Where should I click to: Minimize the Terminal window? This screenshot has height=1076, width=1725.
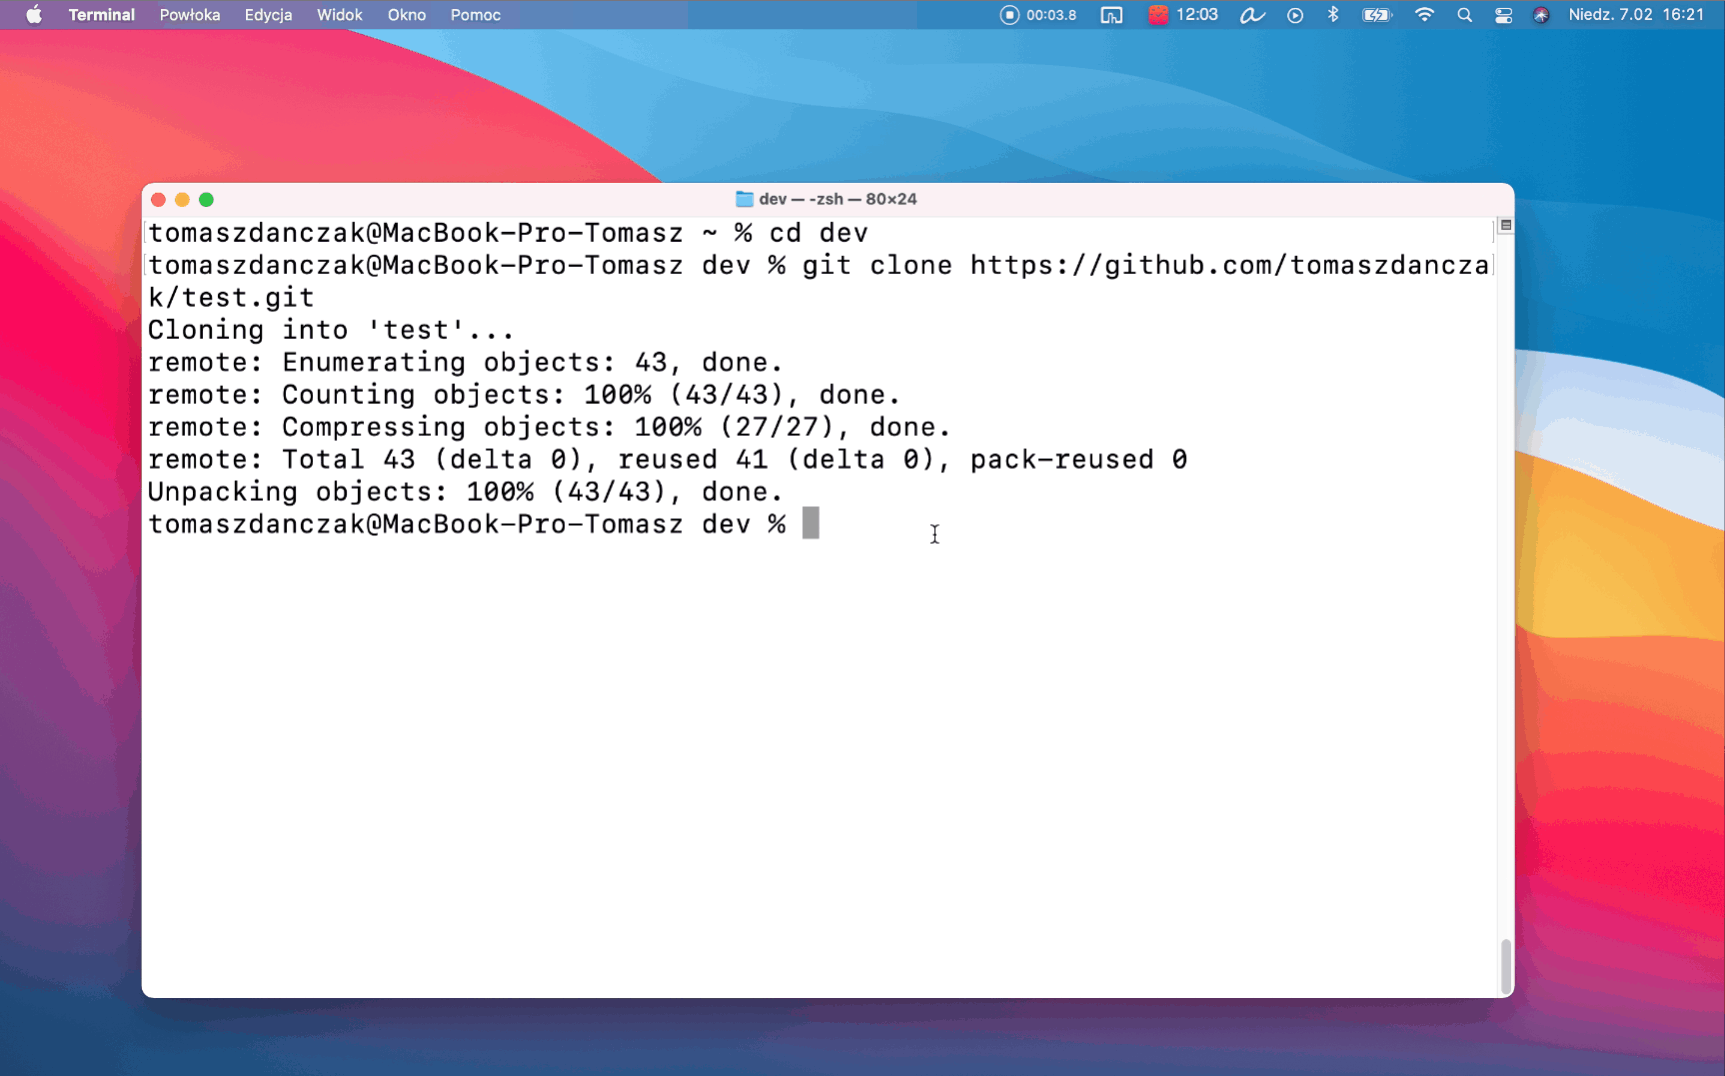pos(182,200)
